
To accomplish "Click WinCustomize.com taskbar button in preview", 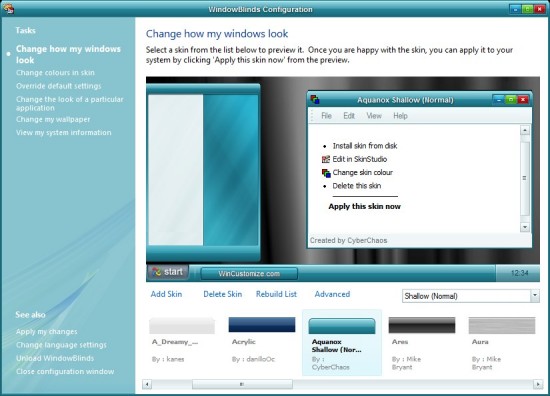I will 249,274.
